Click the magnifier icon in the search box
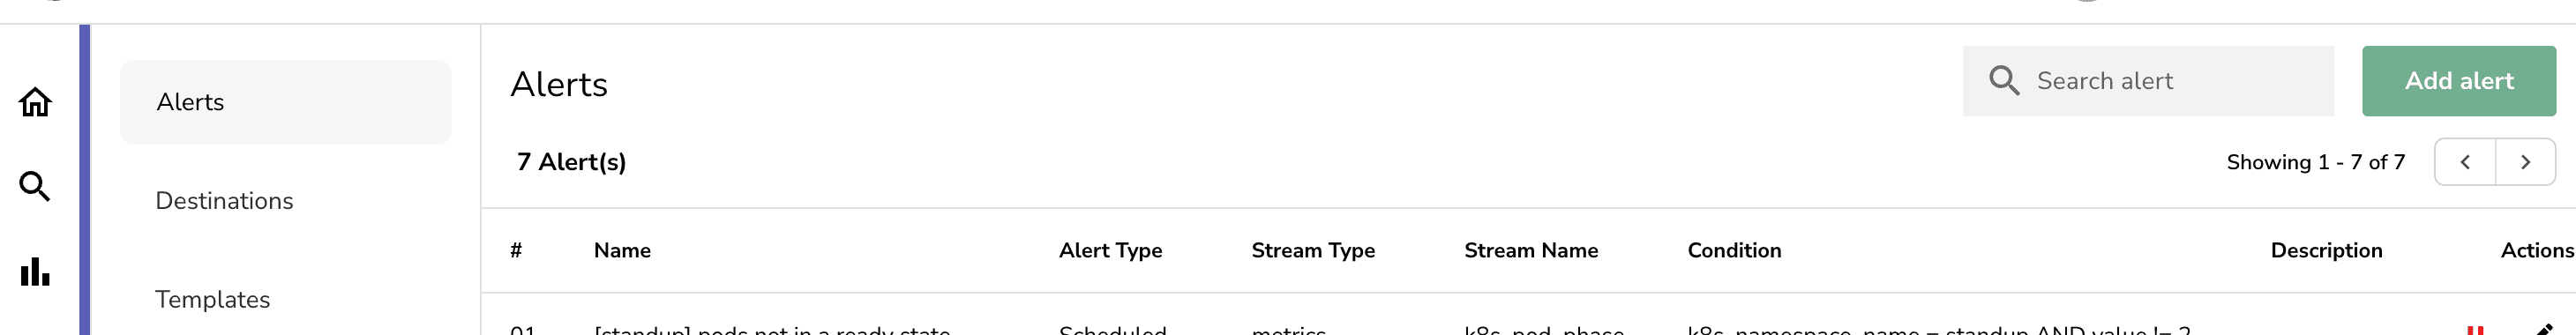Screen dimensions: 2576x335 pos(2003,81)
